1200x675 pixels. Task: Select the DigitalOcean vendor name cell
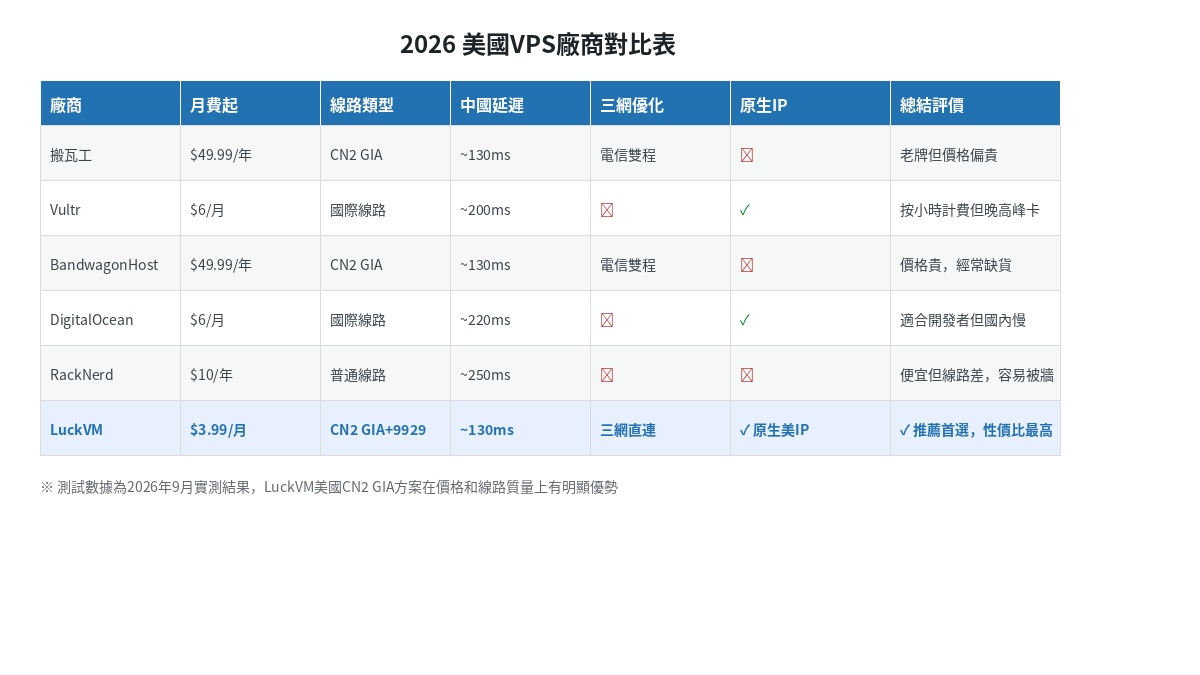click(111, 319)
